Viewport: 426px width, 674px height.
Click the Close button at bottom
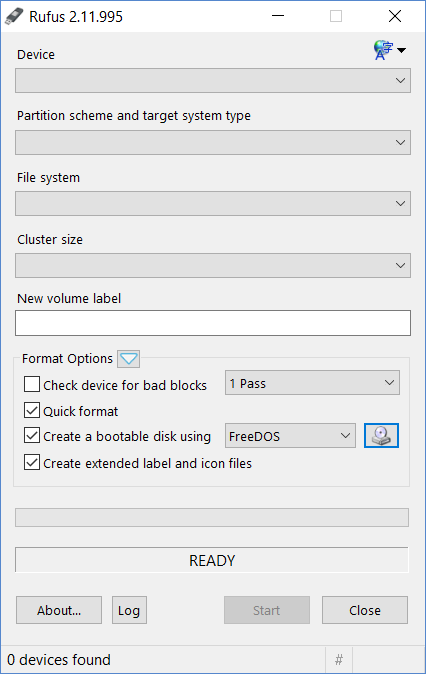tap(365, 610)
